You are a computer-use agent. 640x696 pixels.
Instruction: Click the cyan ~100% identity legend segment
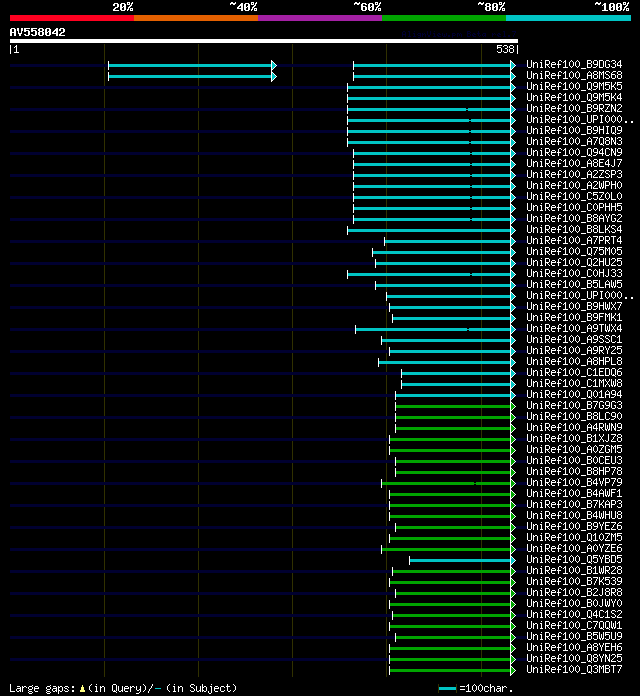pyautogui.click(x=569, y=18)
